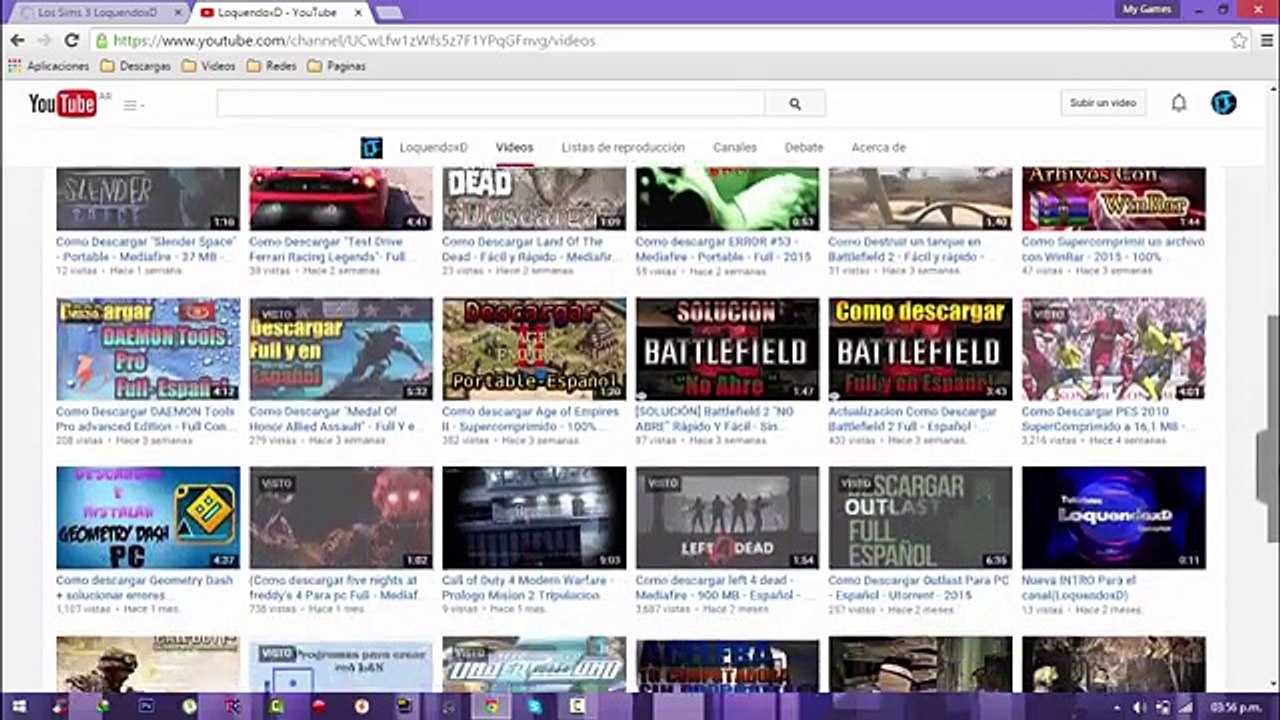Reload the page with the refresh icon
Viewport: 1280px width, 720px height.
[x=71, y=41]
